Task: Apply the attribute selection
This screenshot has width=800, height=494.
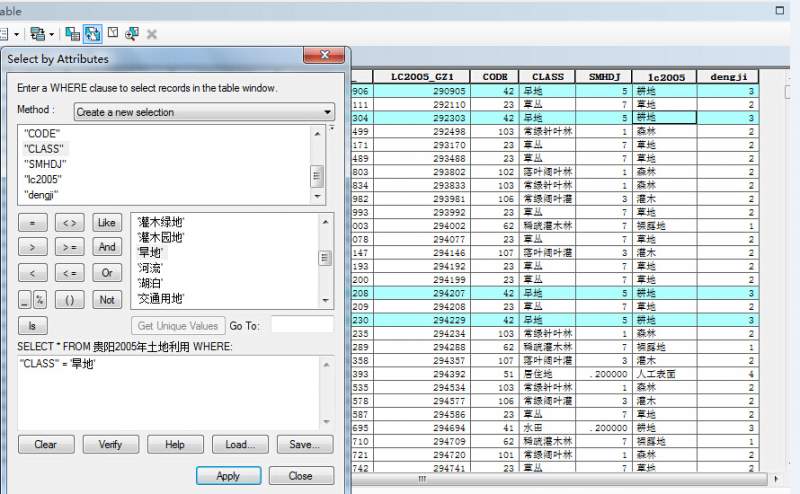Action: pyautogui.click(x=228, y=476)
